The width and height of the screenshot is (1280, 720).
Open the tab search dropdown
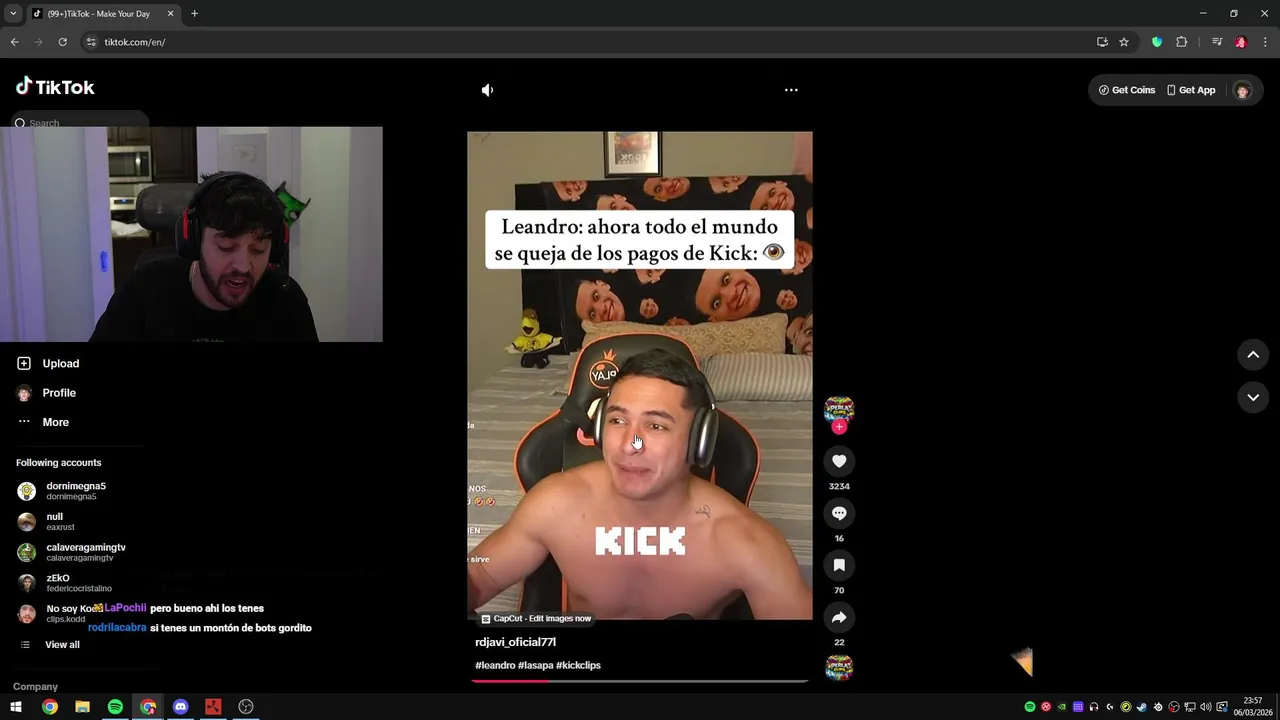[x=13, y=14]
